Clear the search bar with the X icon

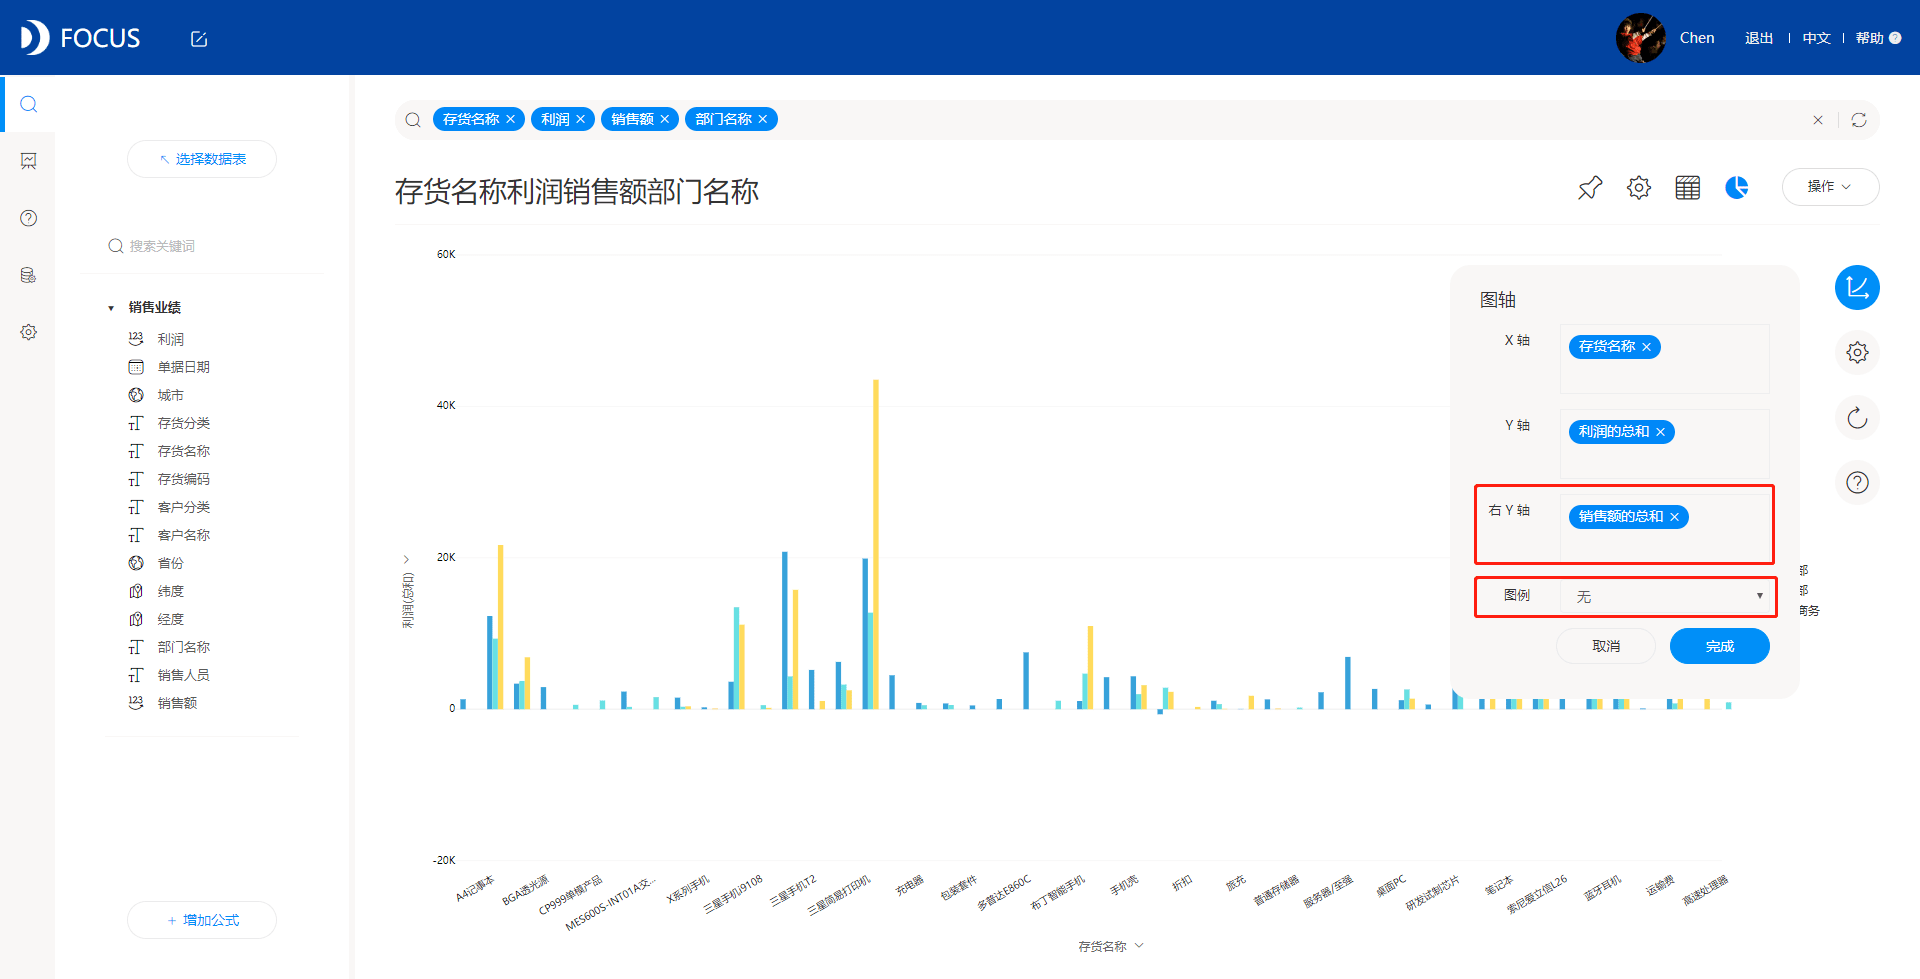click(1818, 120)
